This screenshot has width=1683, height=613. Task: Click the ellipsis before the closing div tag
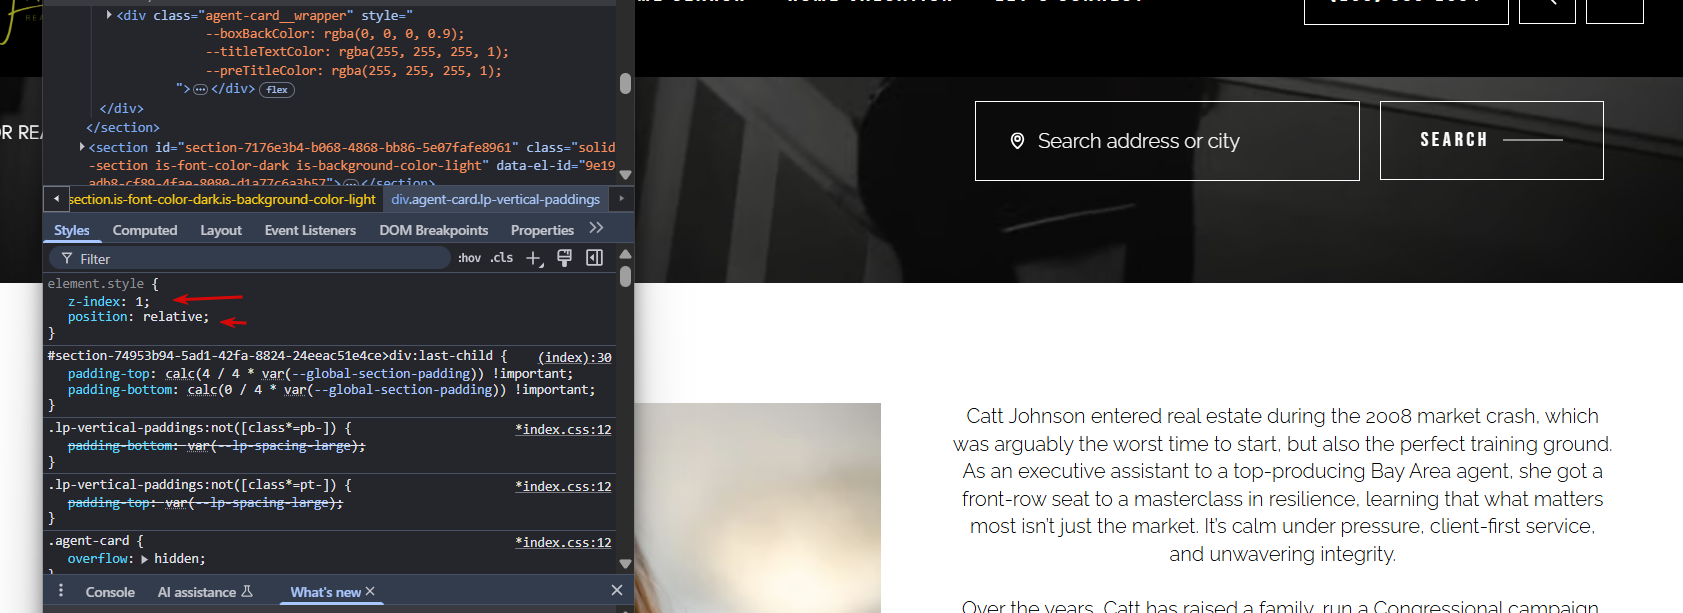pos(200,89)
